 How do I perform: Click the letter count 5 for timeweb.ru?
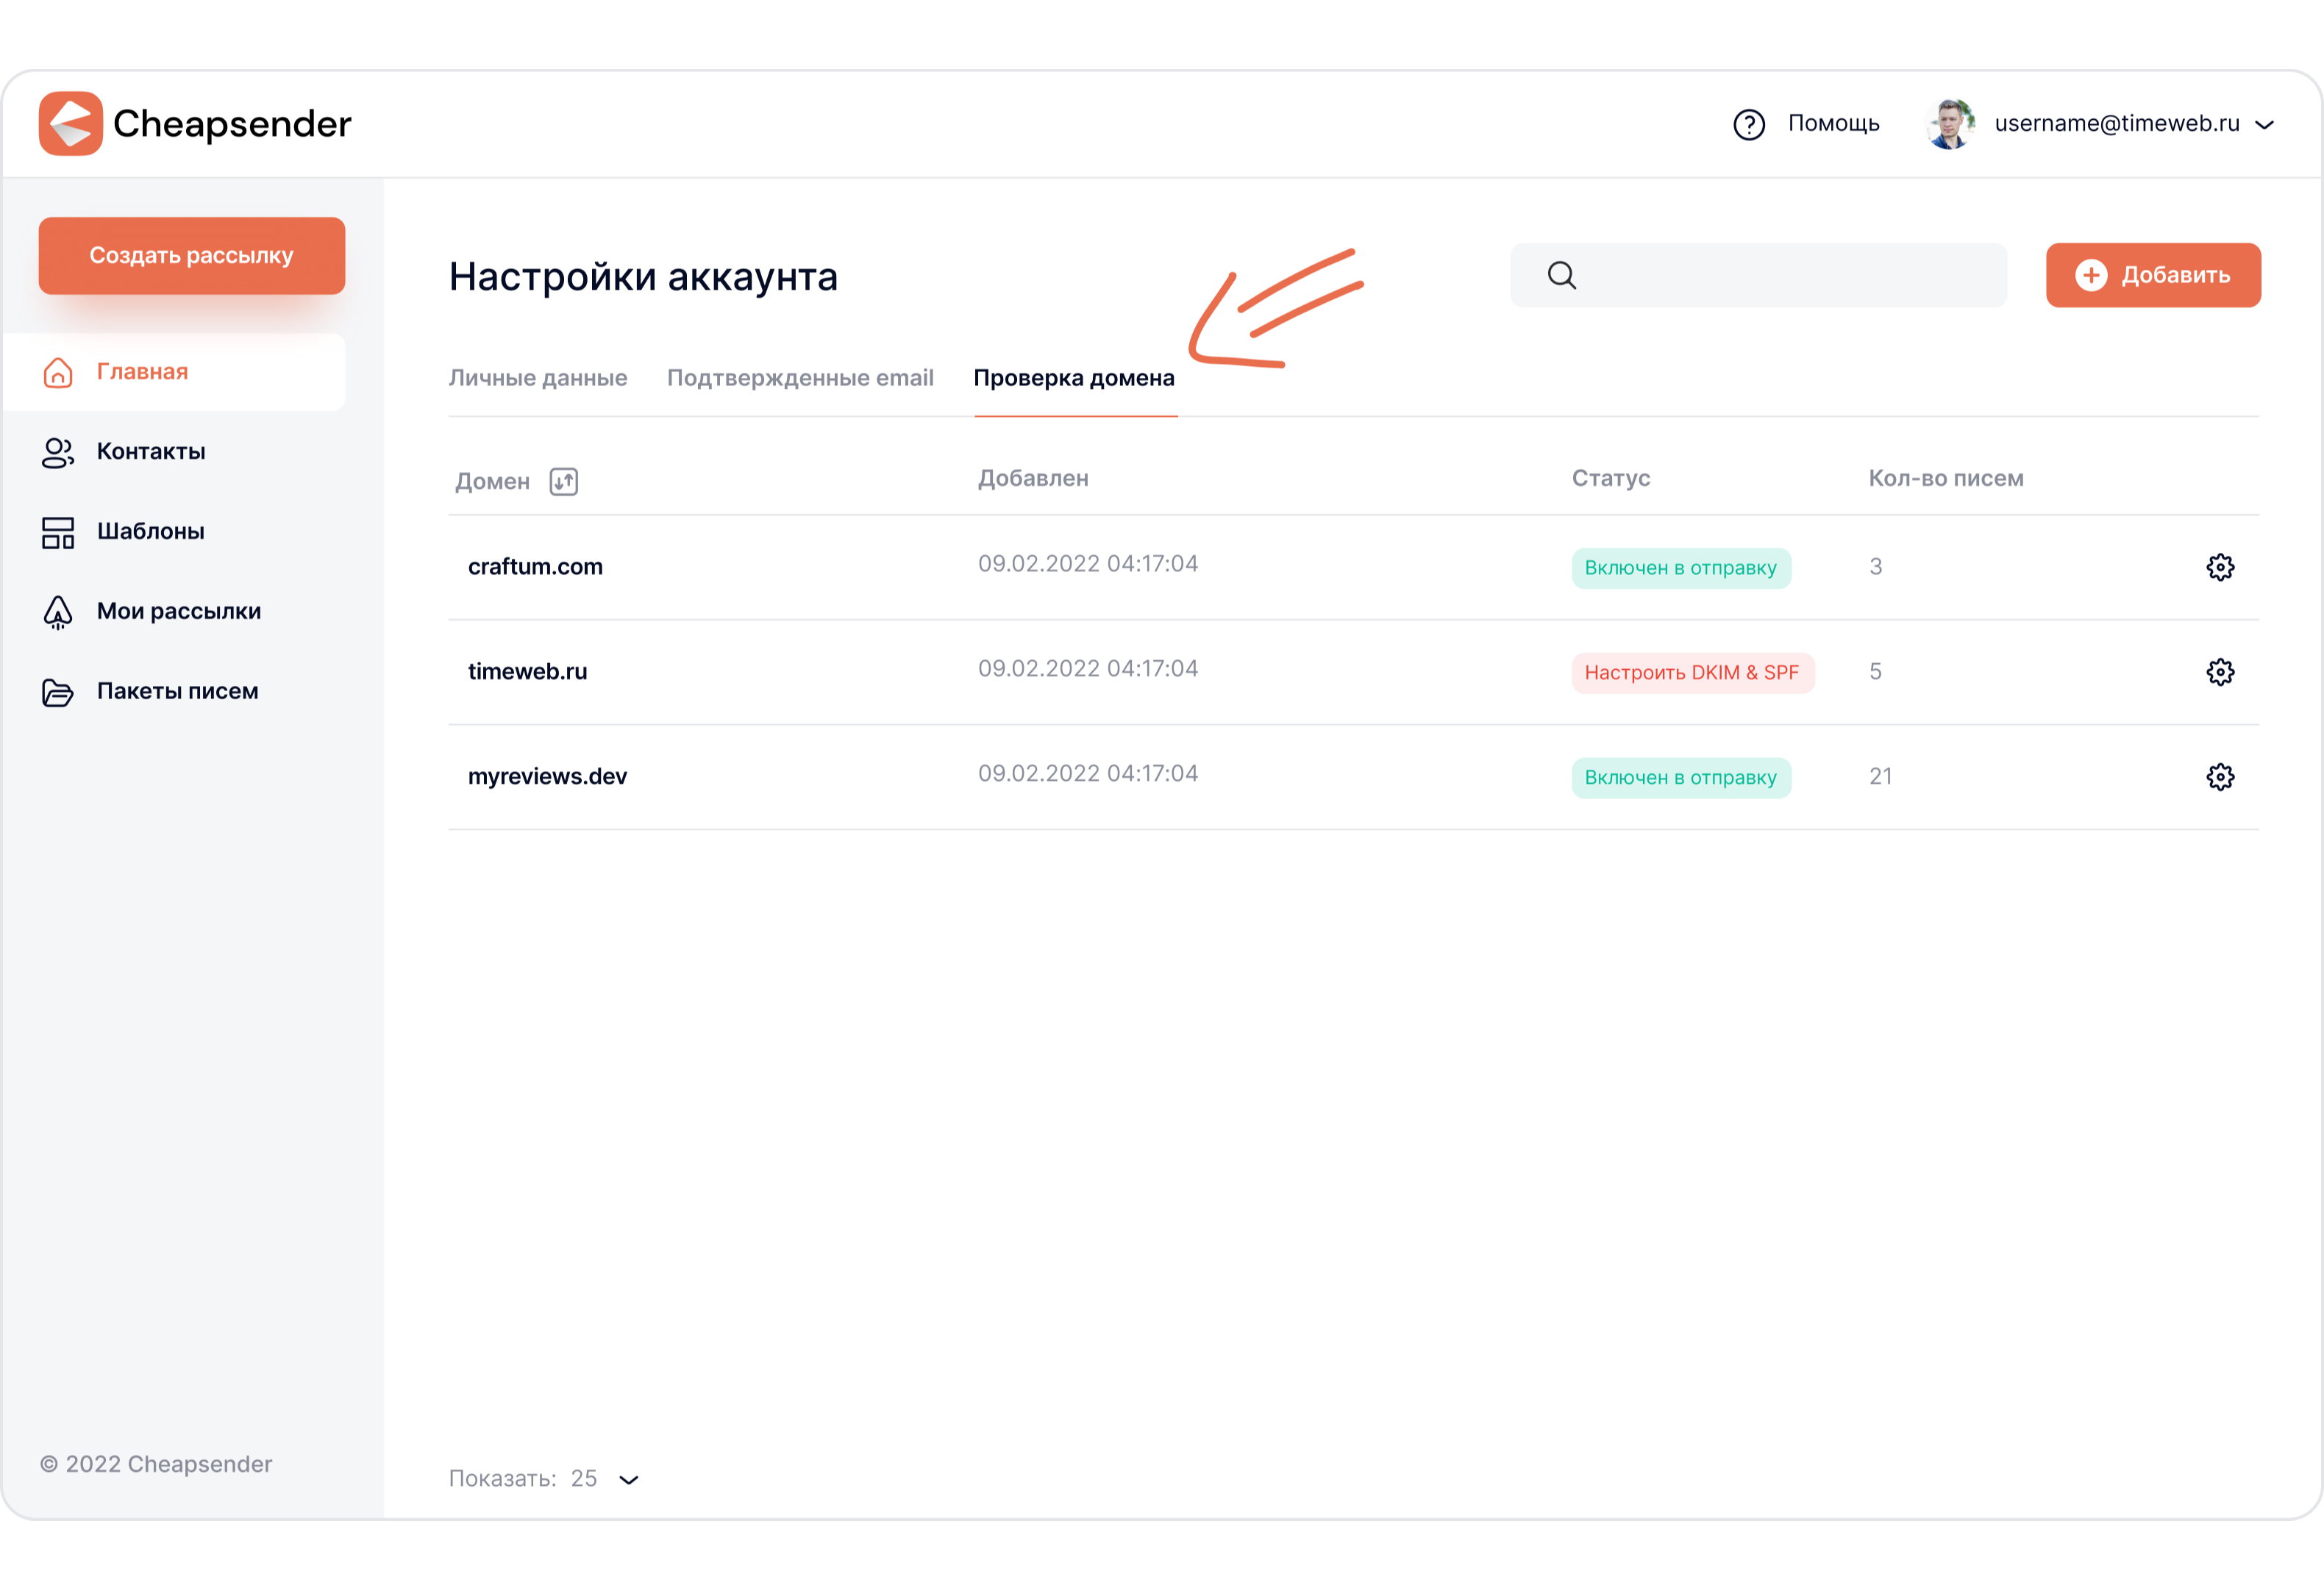click(x=1876, y=672)
